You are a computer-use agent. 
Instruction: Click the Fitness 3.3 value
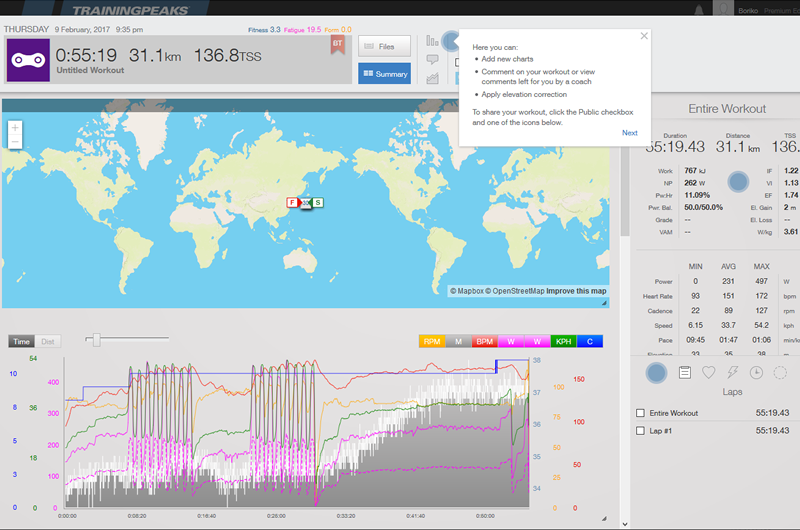[264, 30]
